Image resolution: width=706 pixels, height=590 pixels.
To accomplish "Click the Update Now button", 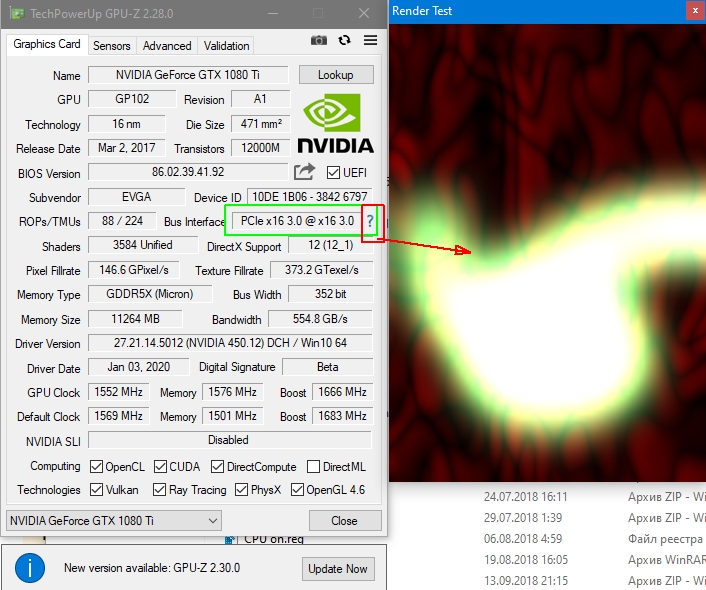I will coord(338,569).
